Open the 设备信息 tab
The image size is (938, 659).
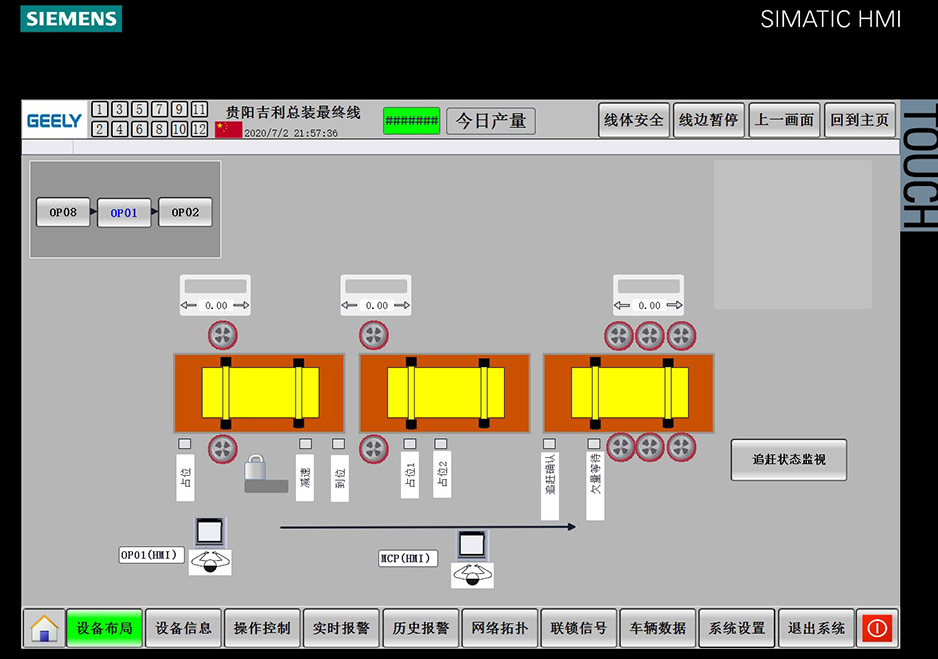pos(183,628)
